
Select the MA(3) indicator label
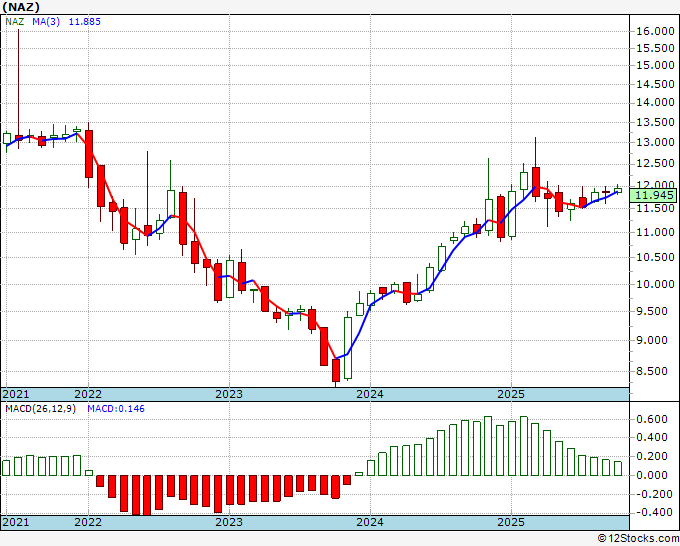click(x=46, y=21)
